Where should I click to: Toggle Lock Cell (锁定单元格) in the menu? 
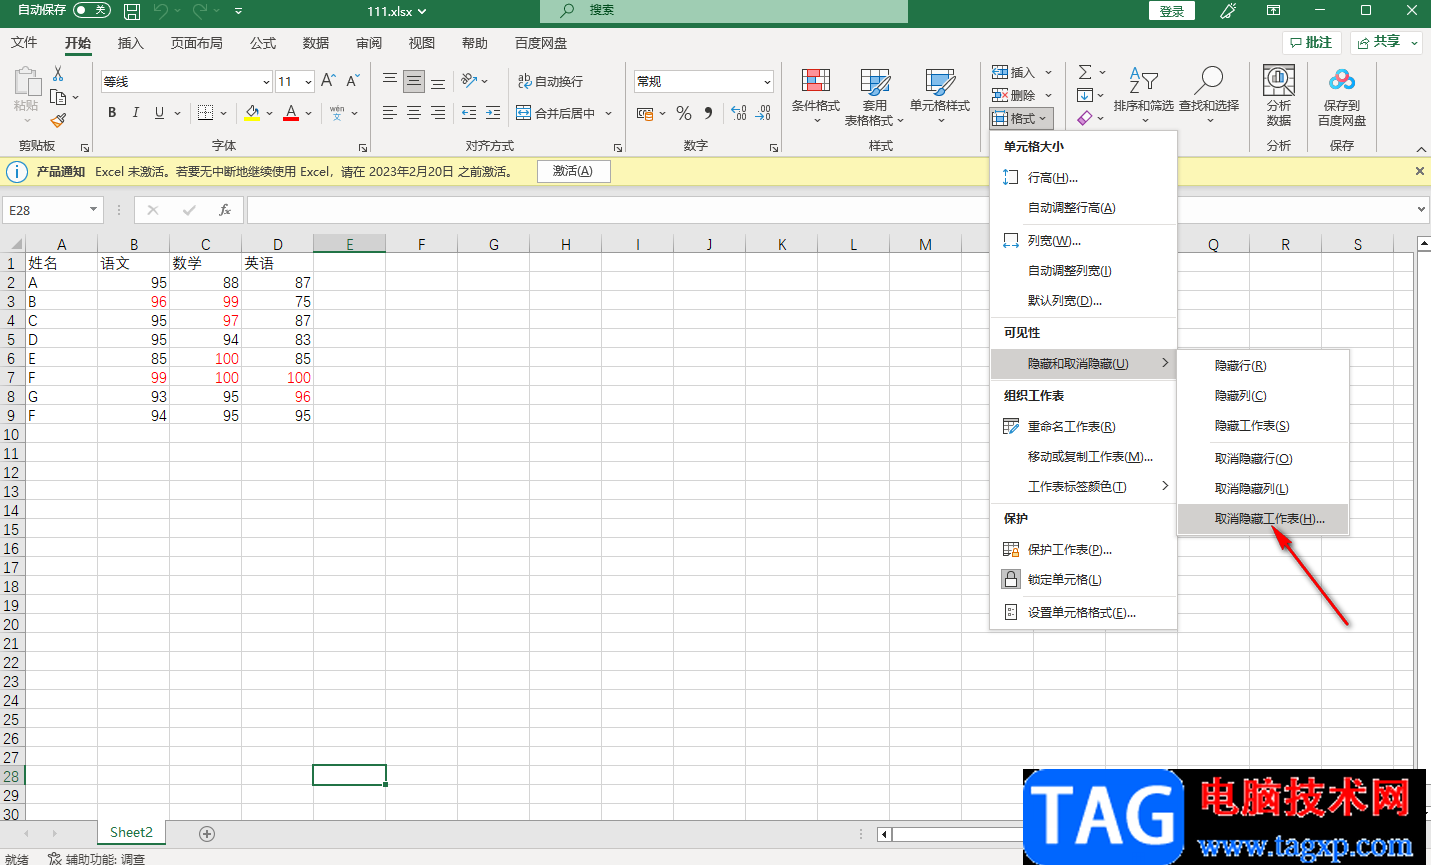(x=1083, y=580)
